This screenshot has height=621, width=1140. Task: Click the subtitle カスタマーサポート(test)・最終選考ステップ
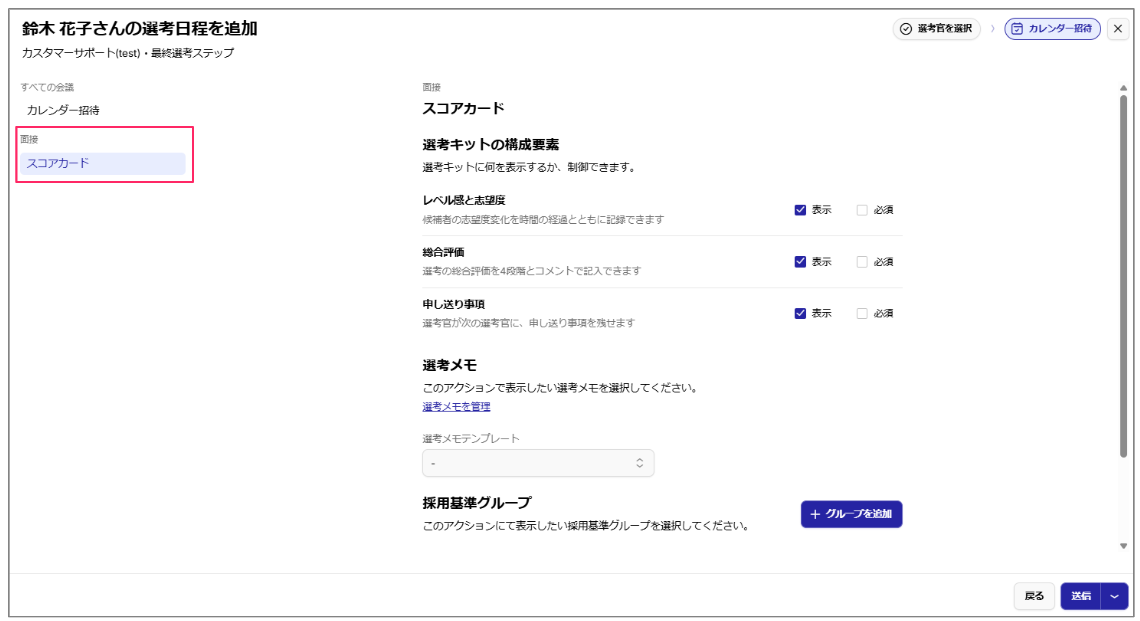click(128, 53)
